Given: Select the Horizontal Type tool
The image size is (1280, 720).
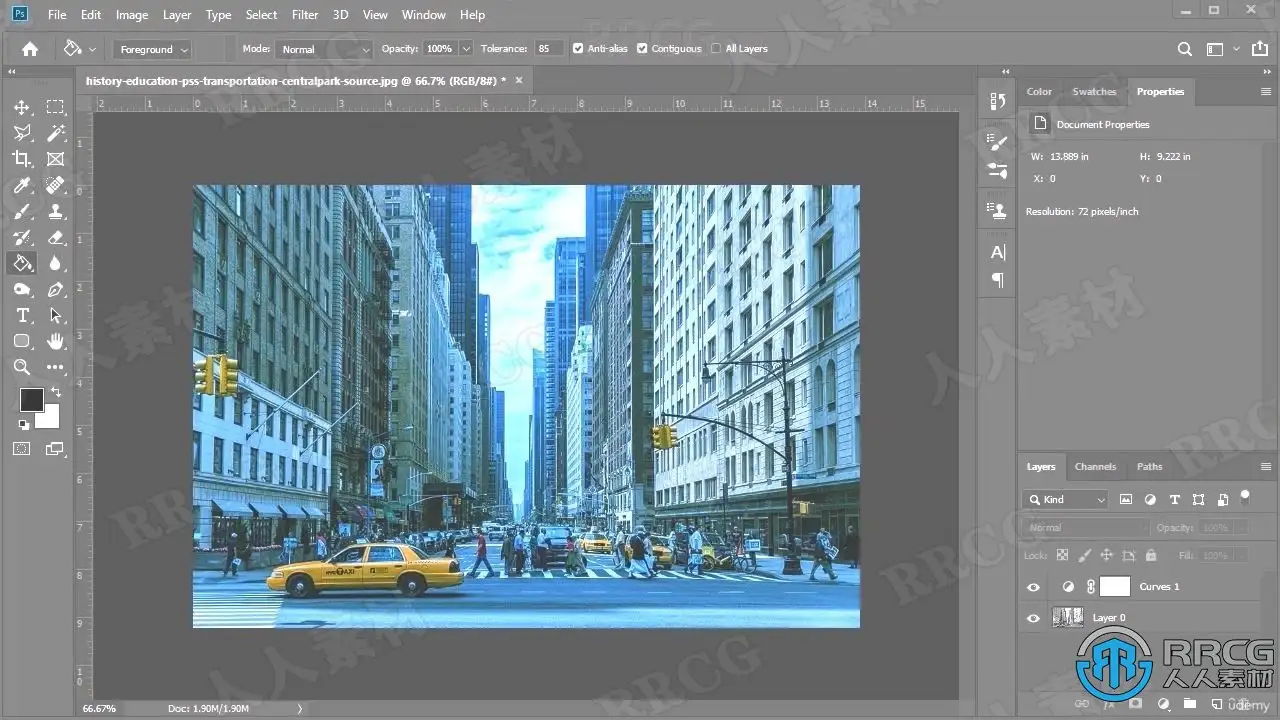Looking at the screenshot, I should click(x=22, y=315).
